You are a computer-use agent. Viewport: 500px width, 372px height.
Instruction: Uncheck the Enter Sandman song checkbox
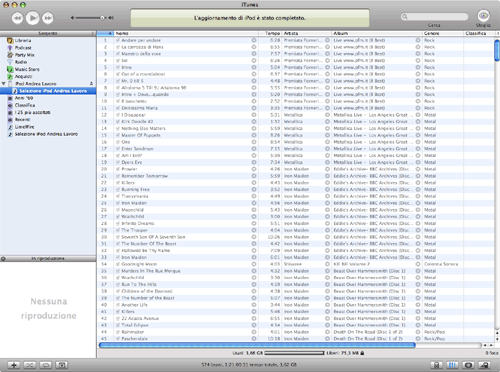tap(118, 149)
